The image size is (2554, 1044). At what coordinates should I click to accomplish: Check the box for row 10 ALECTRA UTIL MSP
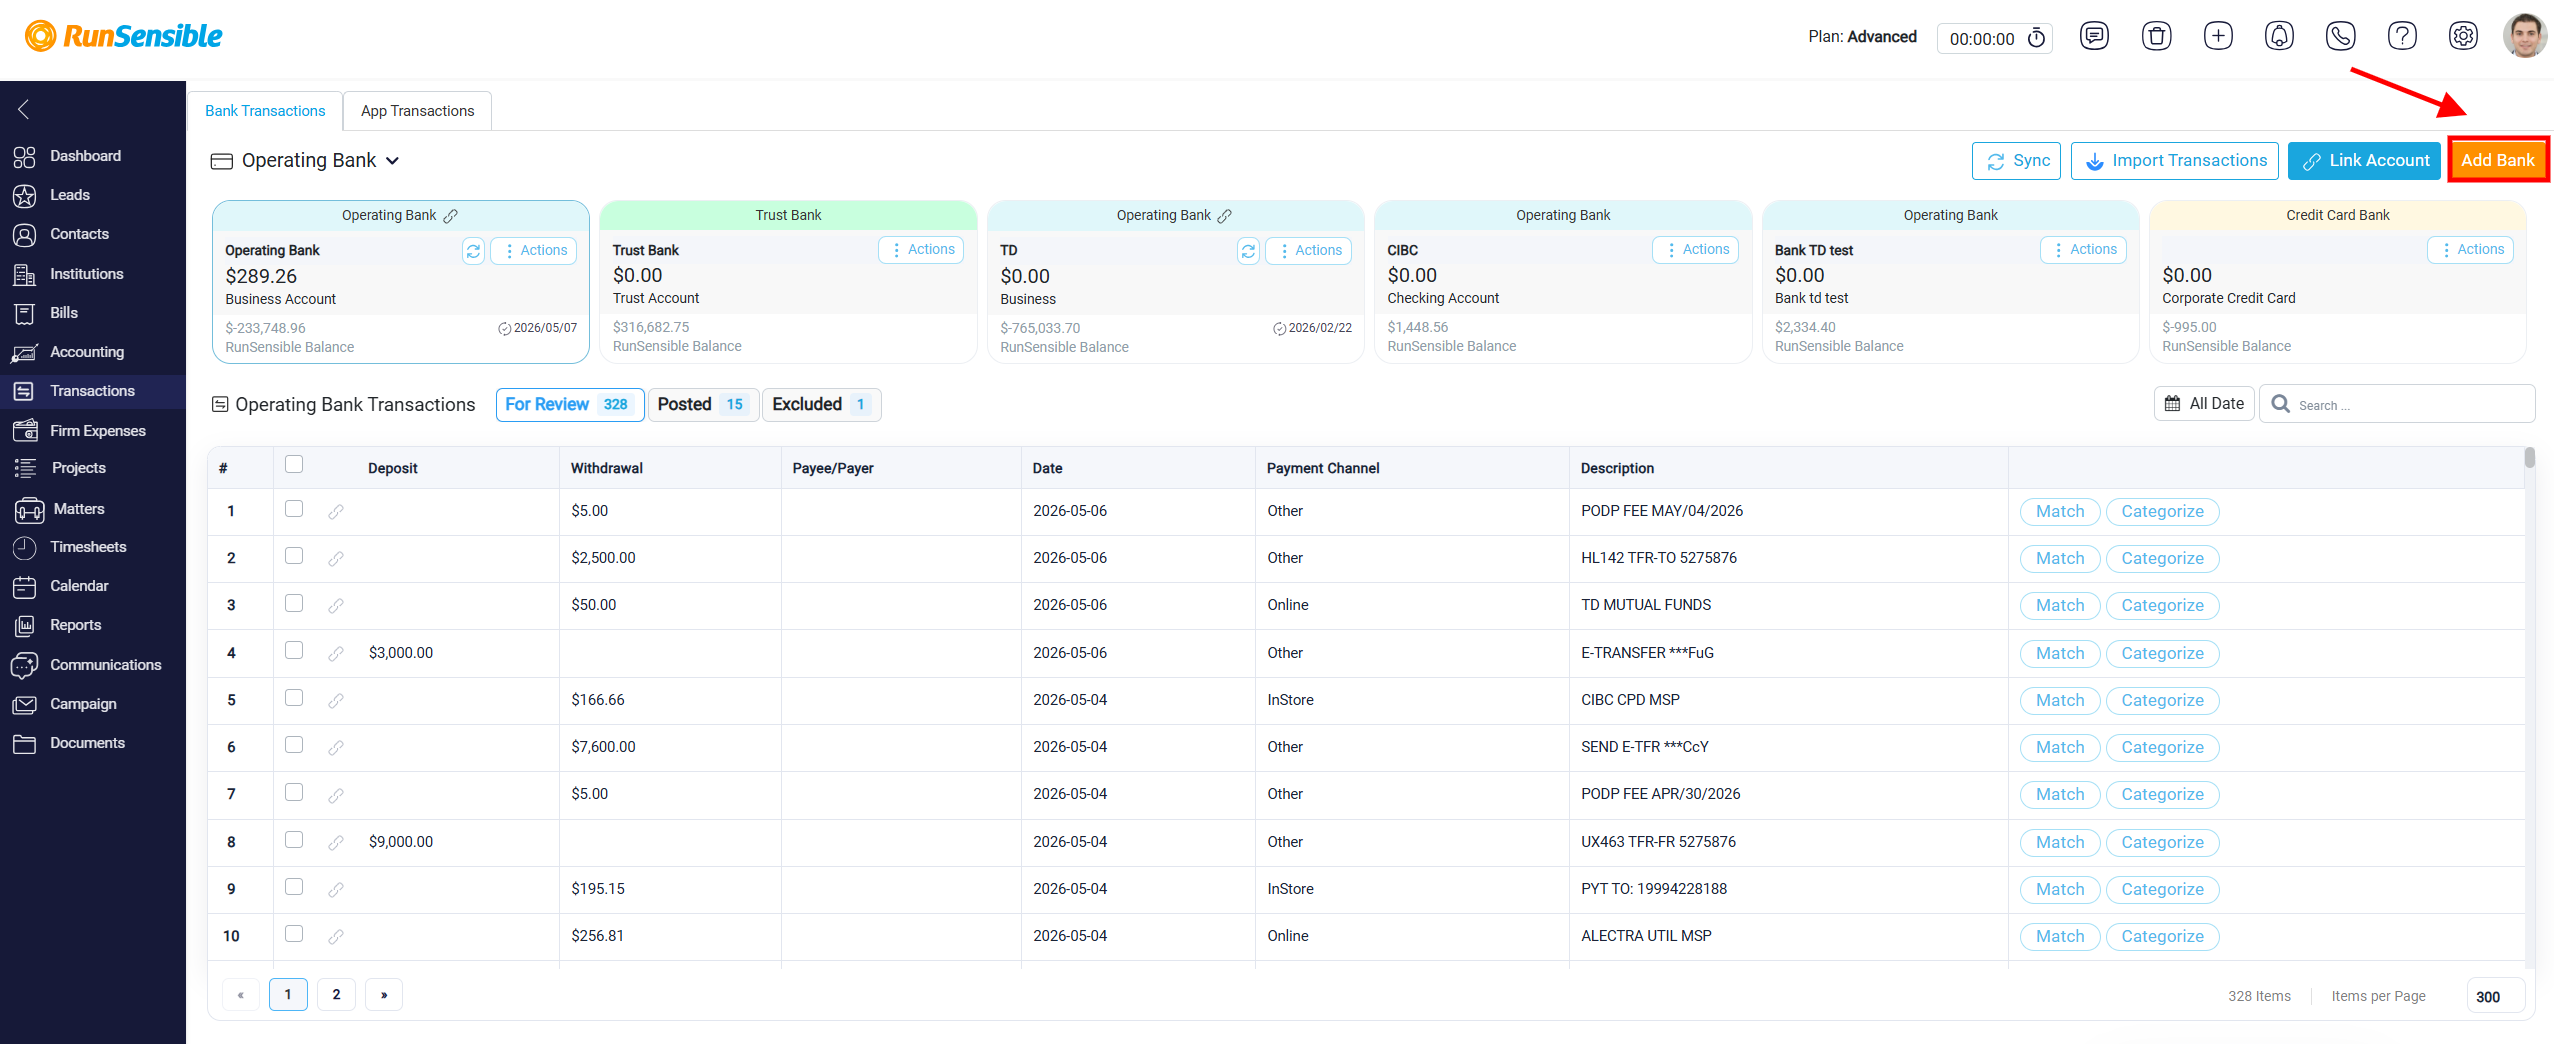pyautogui.click(x=294, y=933)
